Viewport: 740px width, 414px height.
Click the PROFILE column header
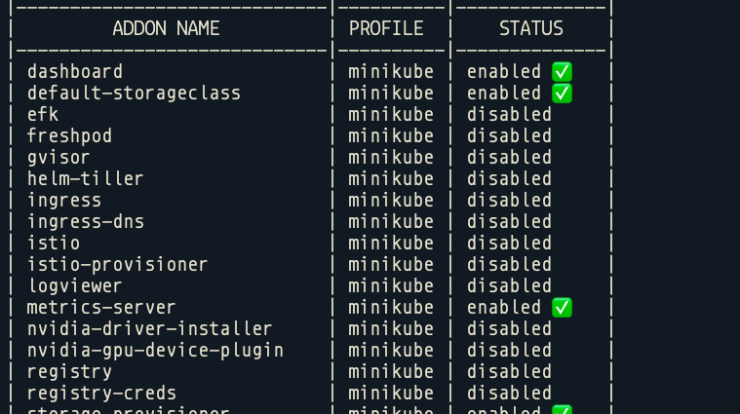point(386,28)
